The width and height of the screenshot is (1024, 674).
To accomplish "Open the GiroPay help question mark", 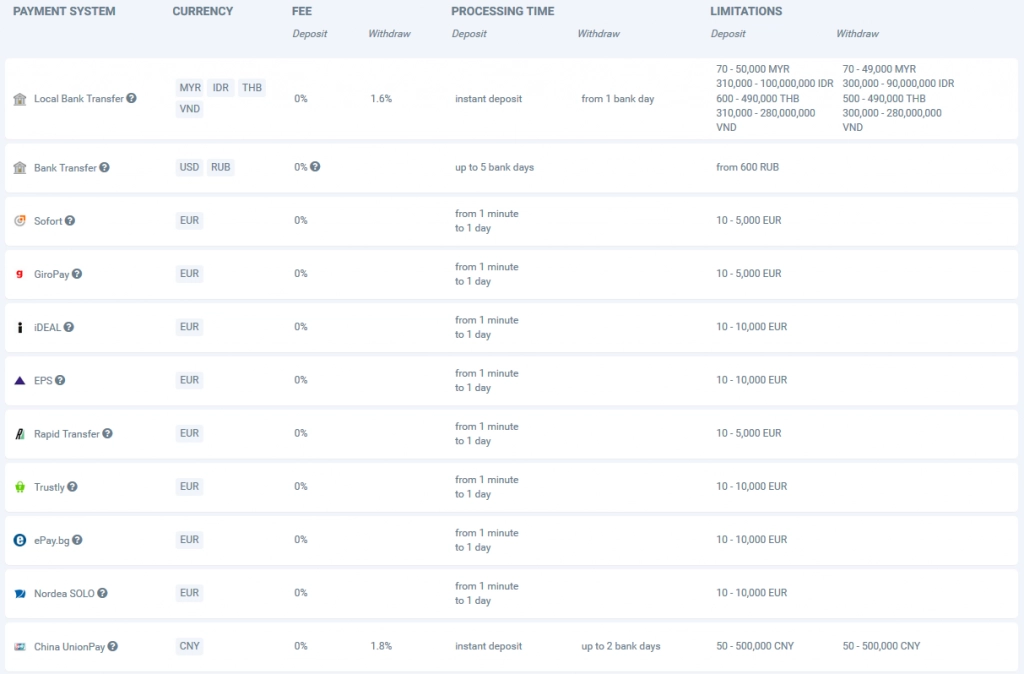I will click(77, 274).
